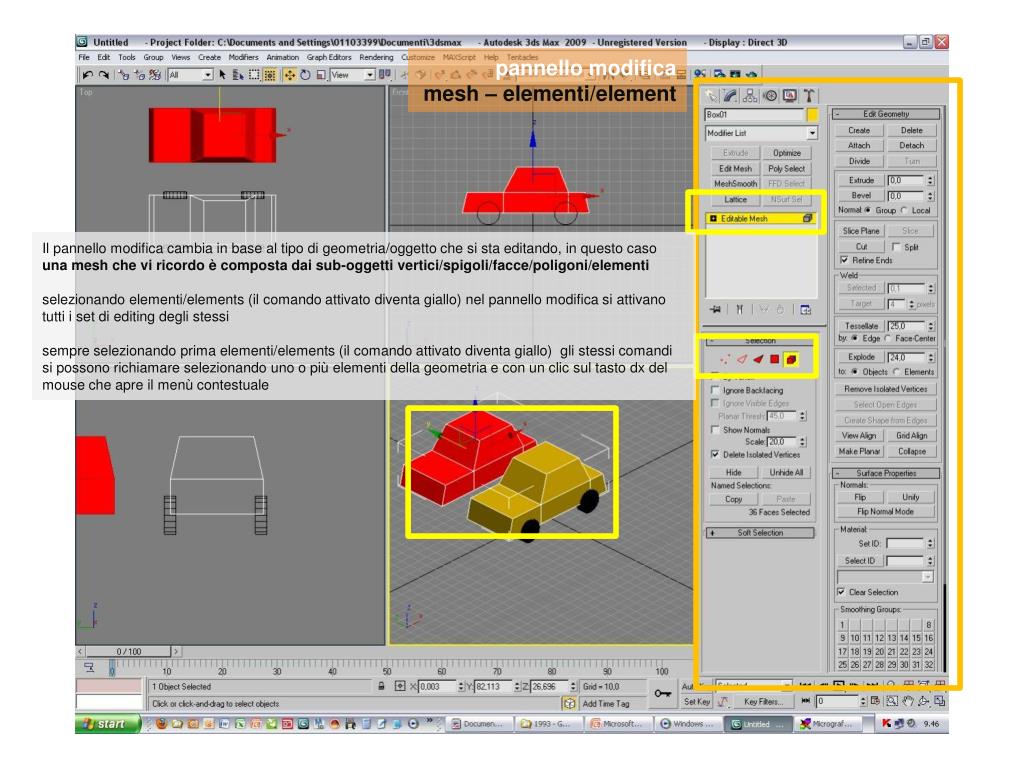This screenshot has width=1024, height=768.
Task: Open the Motion command panel tab
Action: [770, 96]
